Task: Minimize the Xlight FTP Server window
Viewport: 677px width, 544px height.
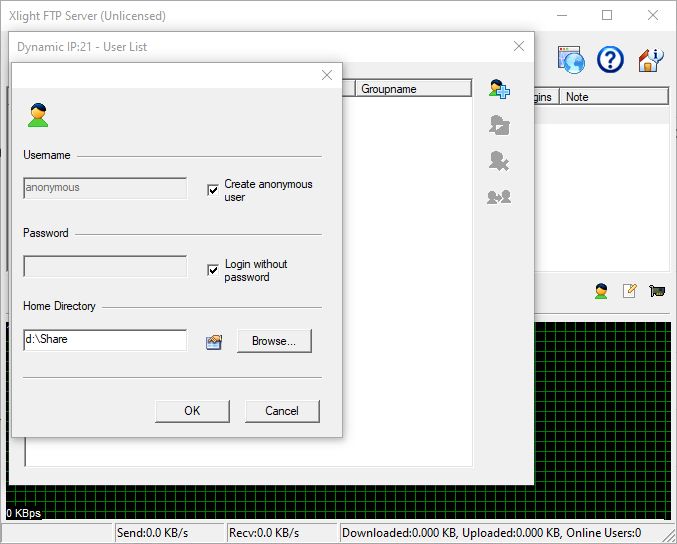Action: point(562,16)
